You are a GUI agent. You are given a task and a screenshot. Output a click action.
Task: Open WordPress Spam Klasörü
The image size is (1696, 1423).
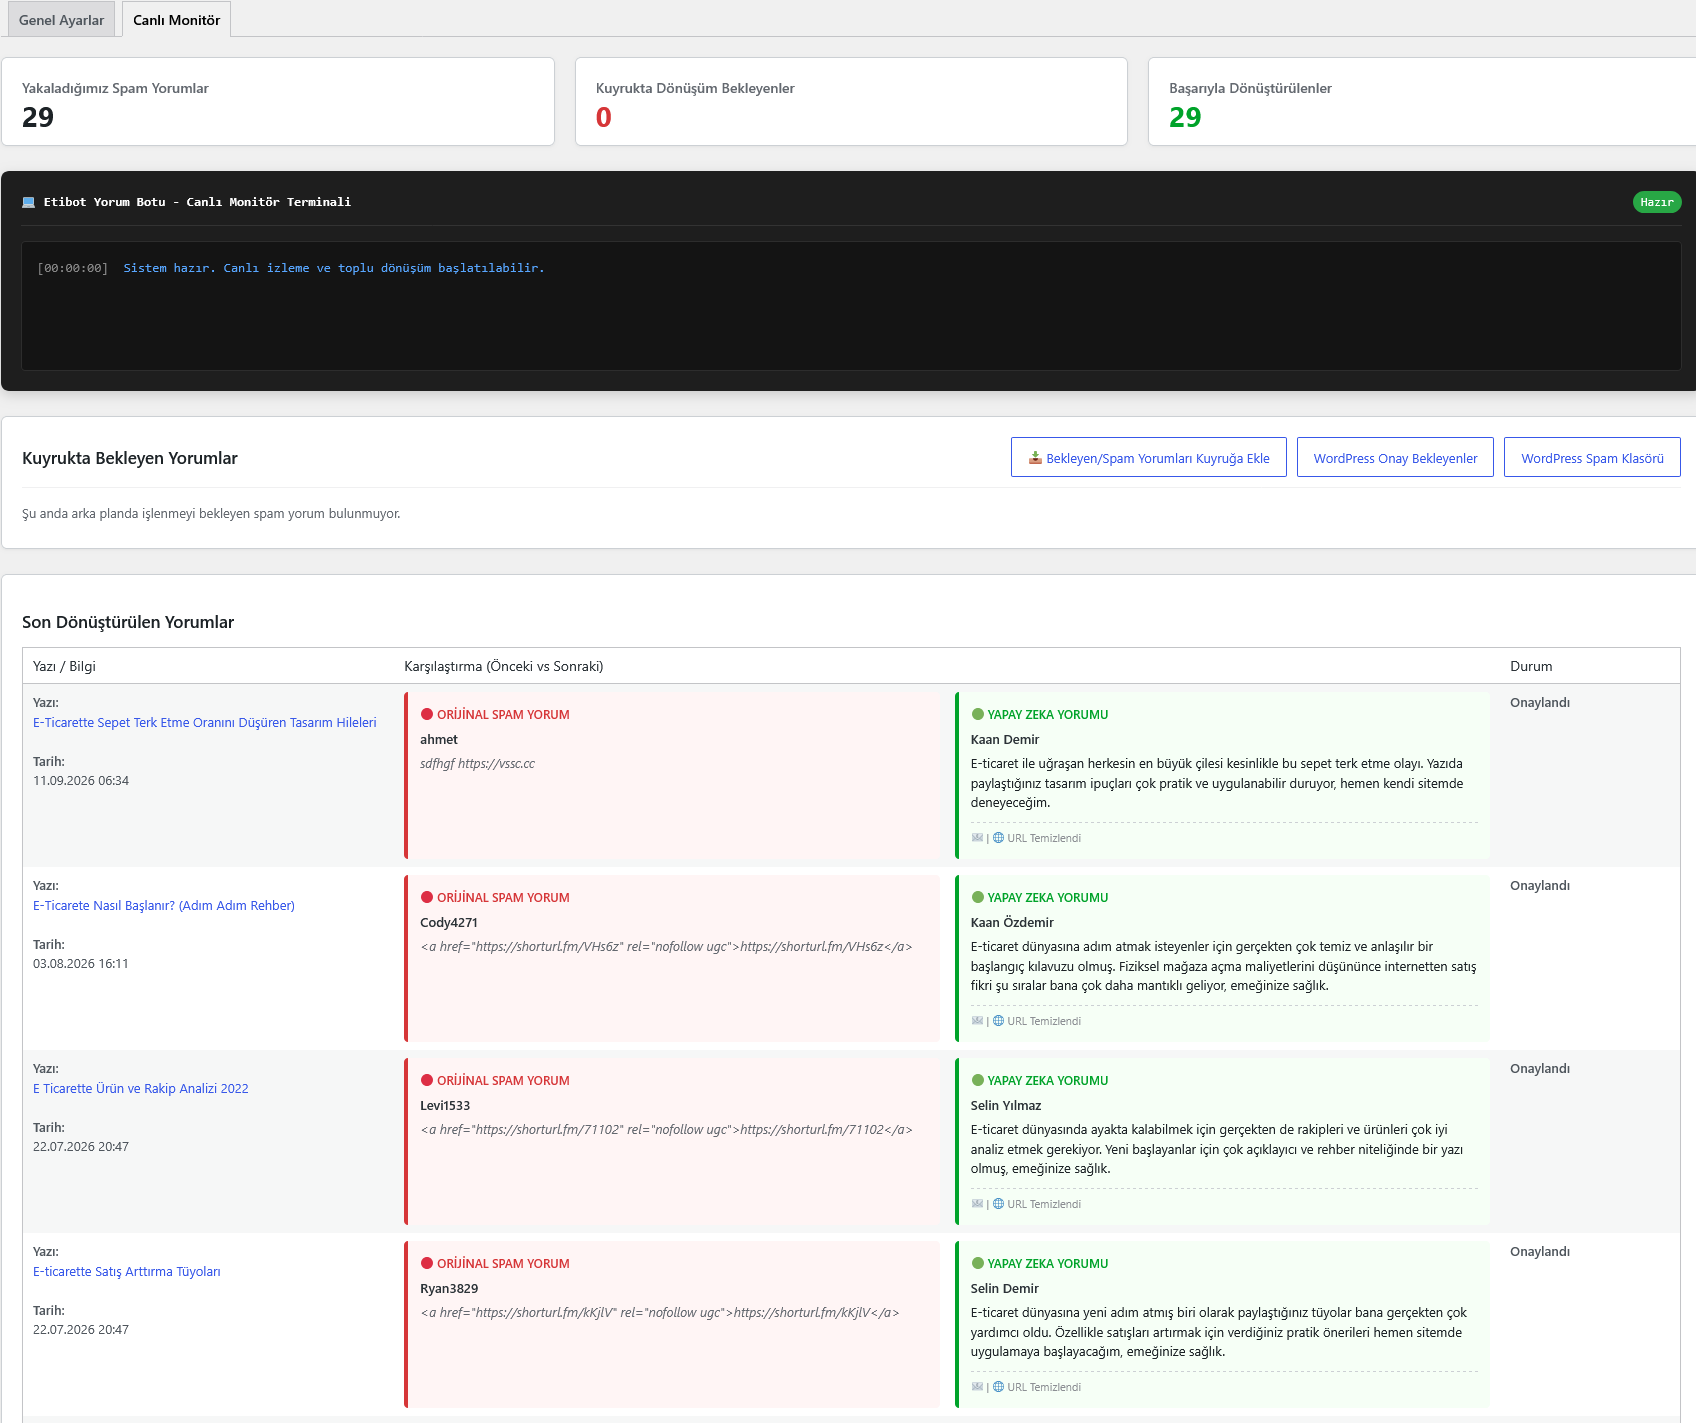pos(1592,458)
